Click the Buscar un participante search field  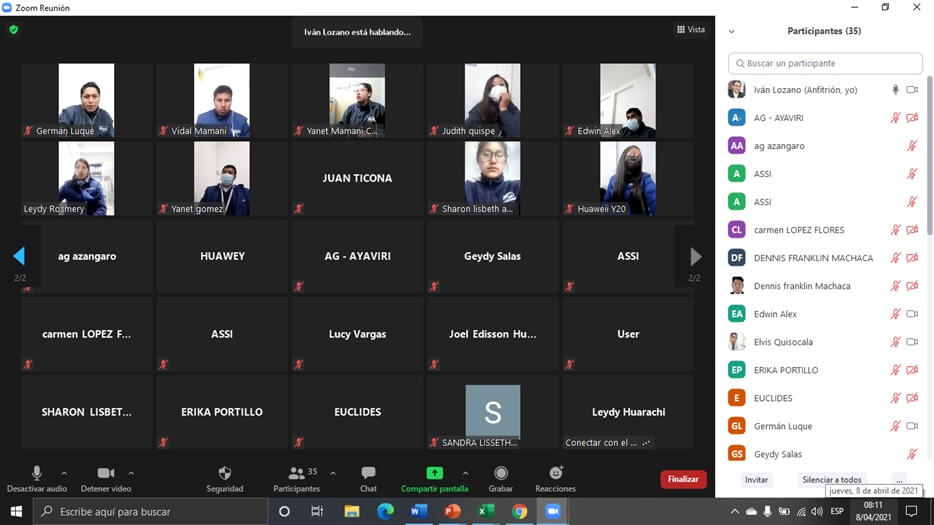point(825,63)
